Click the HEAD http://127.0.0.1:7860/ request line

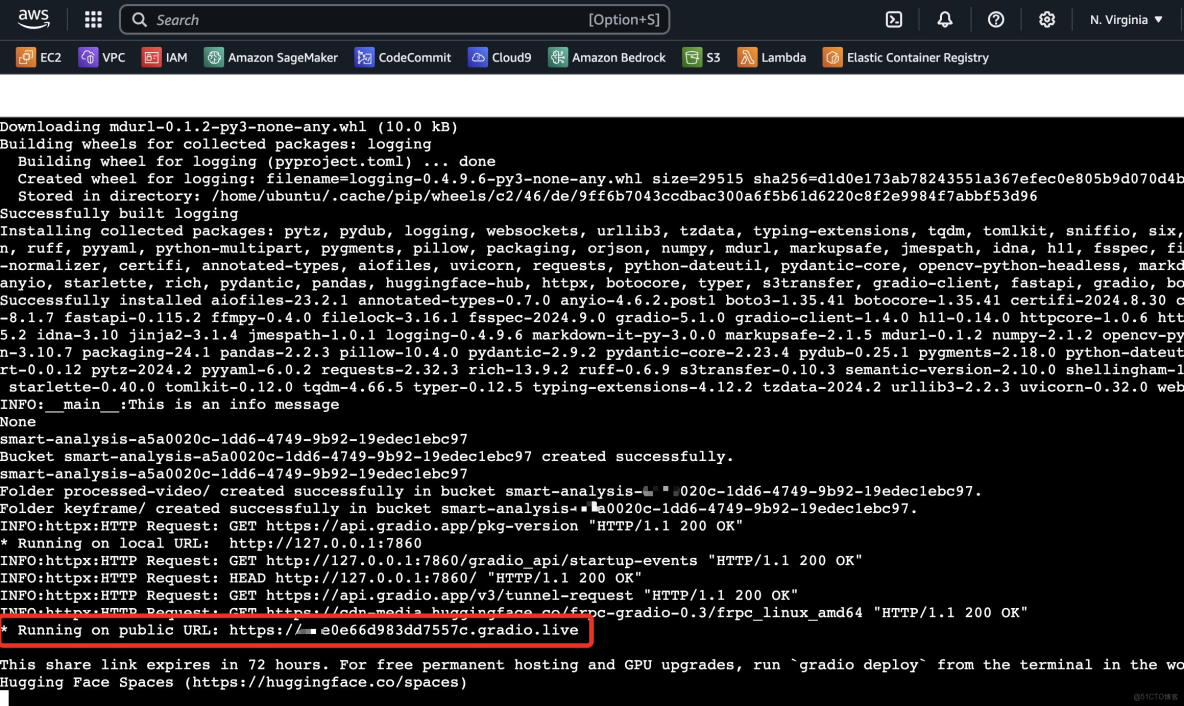(321, 578)
